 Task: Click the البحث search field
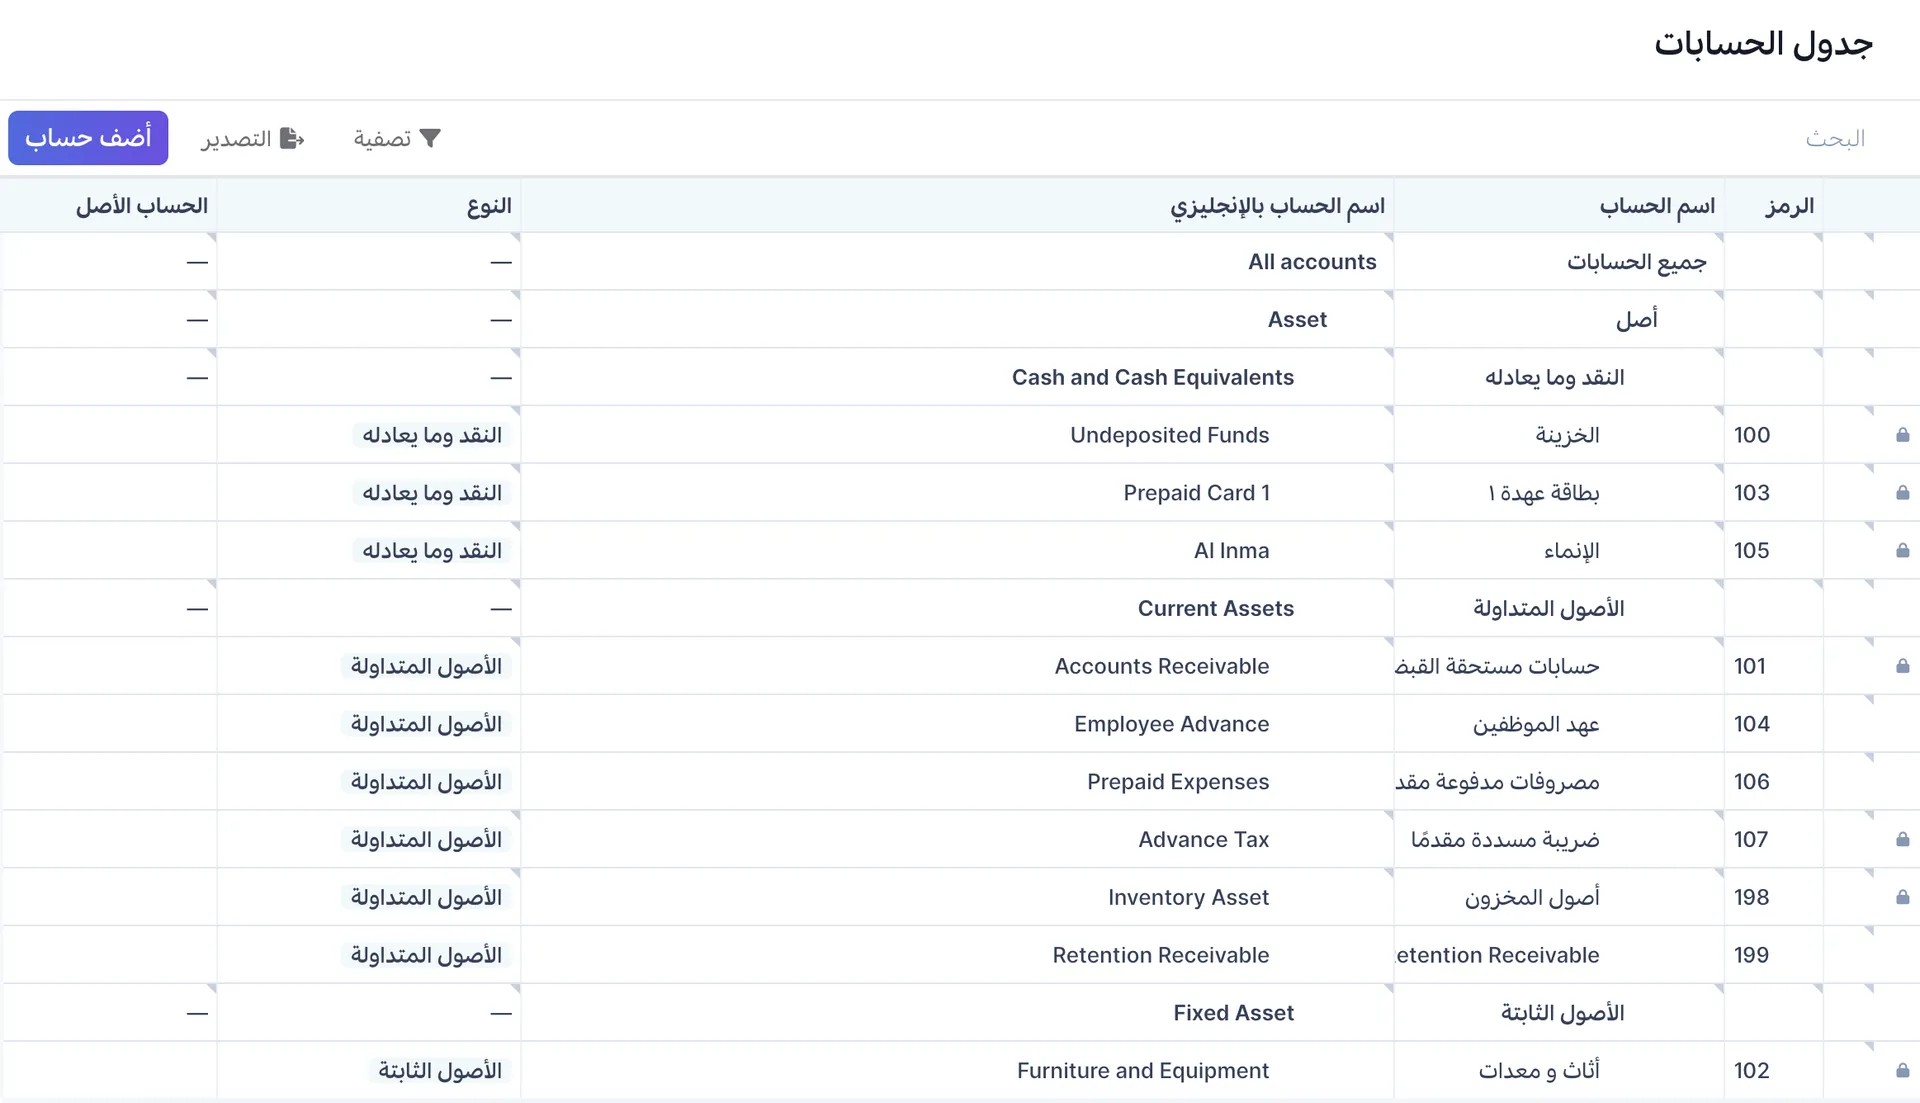click(1835, 138)
